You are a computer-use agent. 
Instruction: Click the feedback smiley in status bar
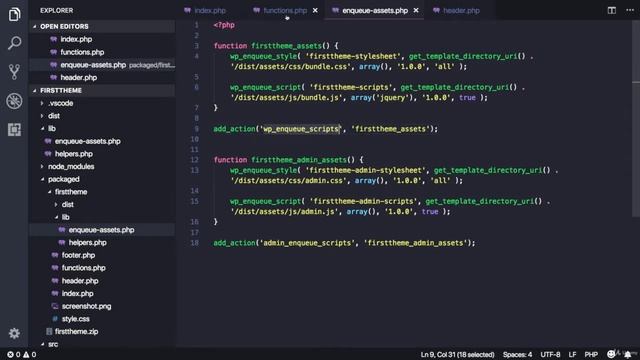coord(611,354)
